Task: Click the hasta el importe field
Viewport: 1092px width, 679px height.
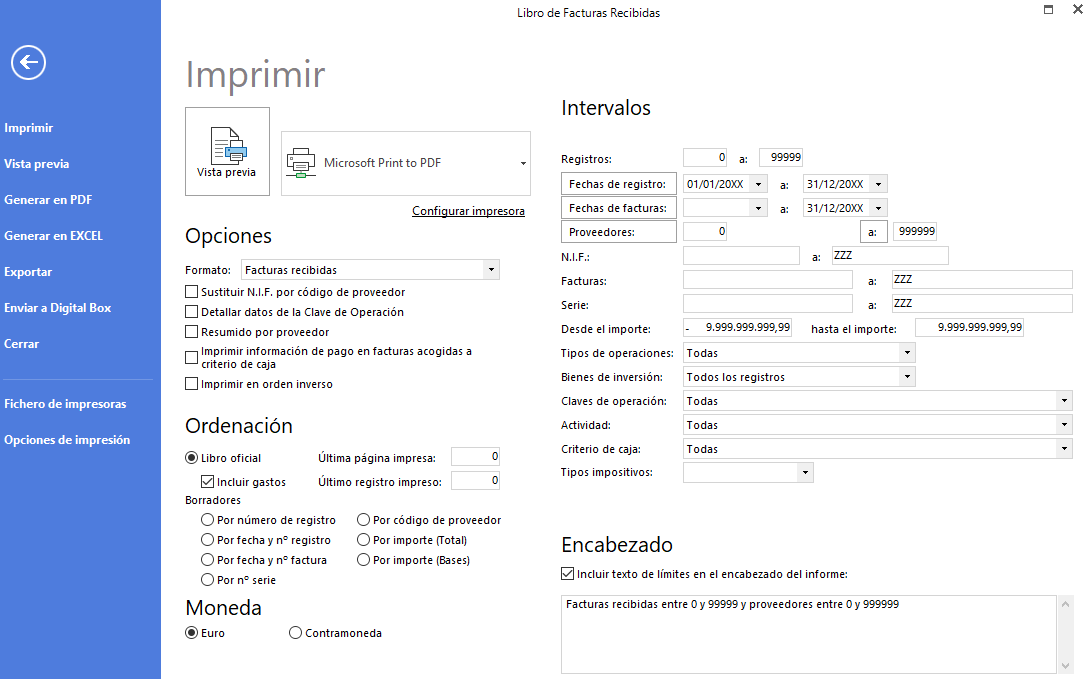Action: click(969, 327)
